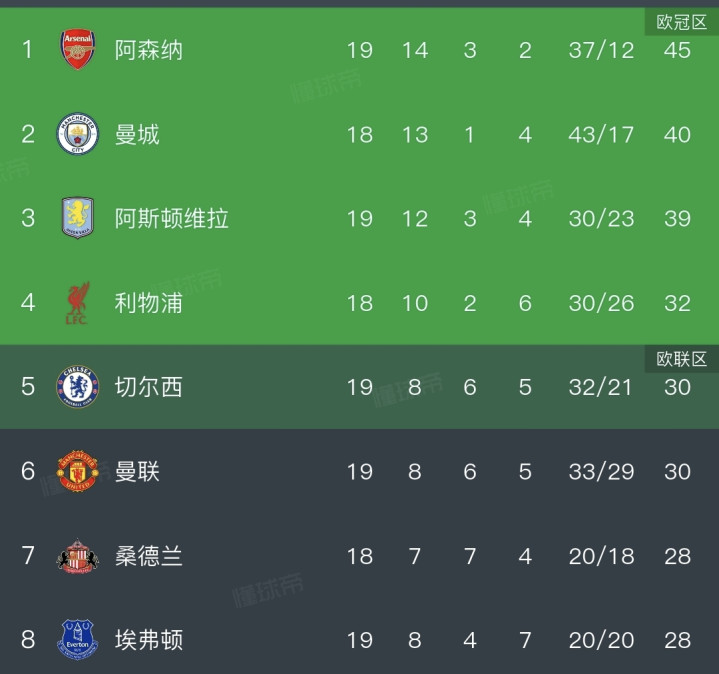Screen dimensions: 719x674
Task: Click the 切尔西 team name
Action: pos(149,387)
